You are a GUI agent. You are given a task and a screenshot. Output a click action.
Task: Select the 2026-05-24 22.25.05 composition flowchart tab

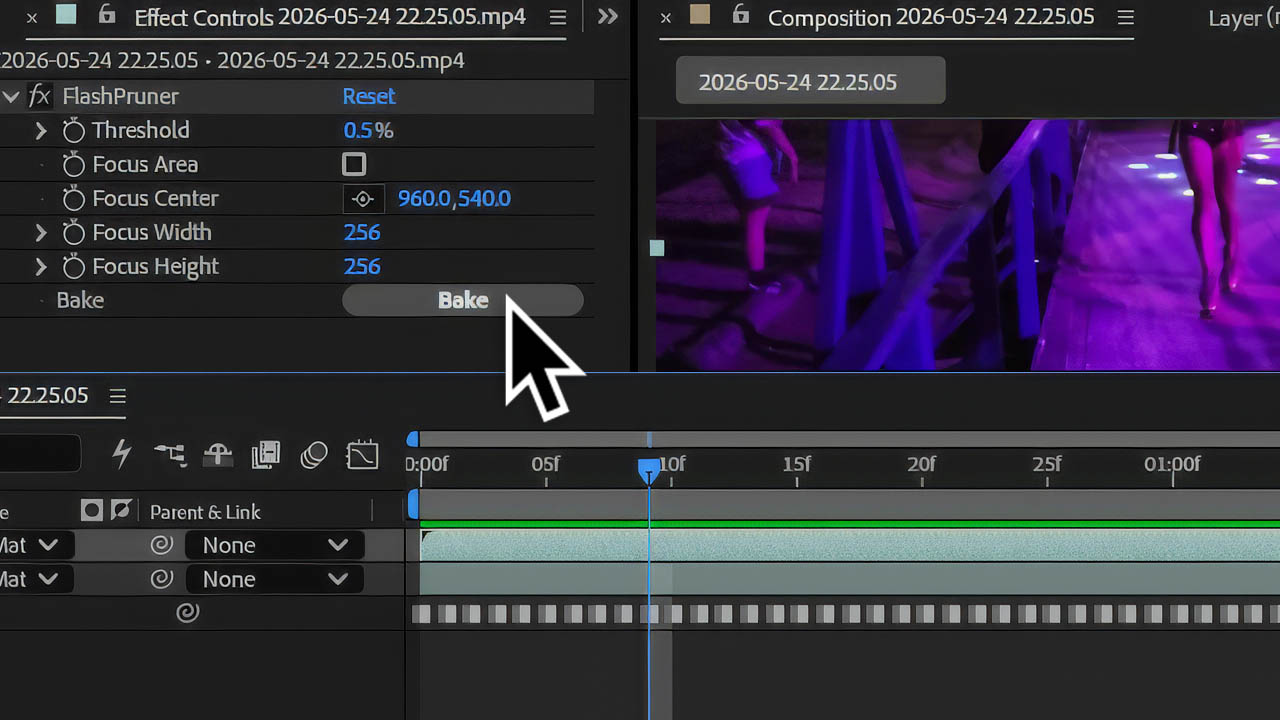[x=810, y=82]
